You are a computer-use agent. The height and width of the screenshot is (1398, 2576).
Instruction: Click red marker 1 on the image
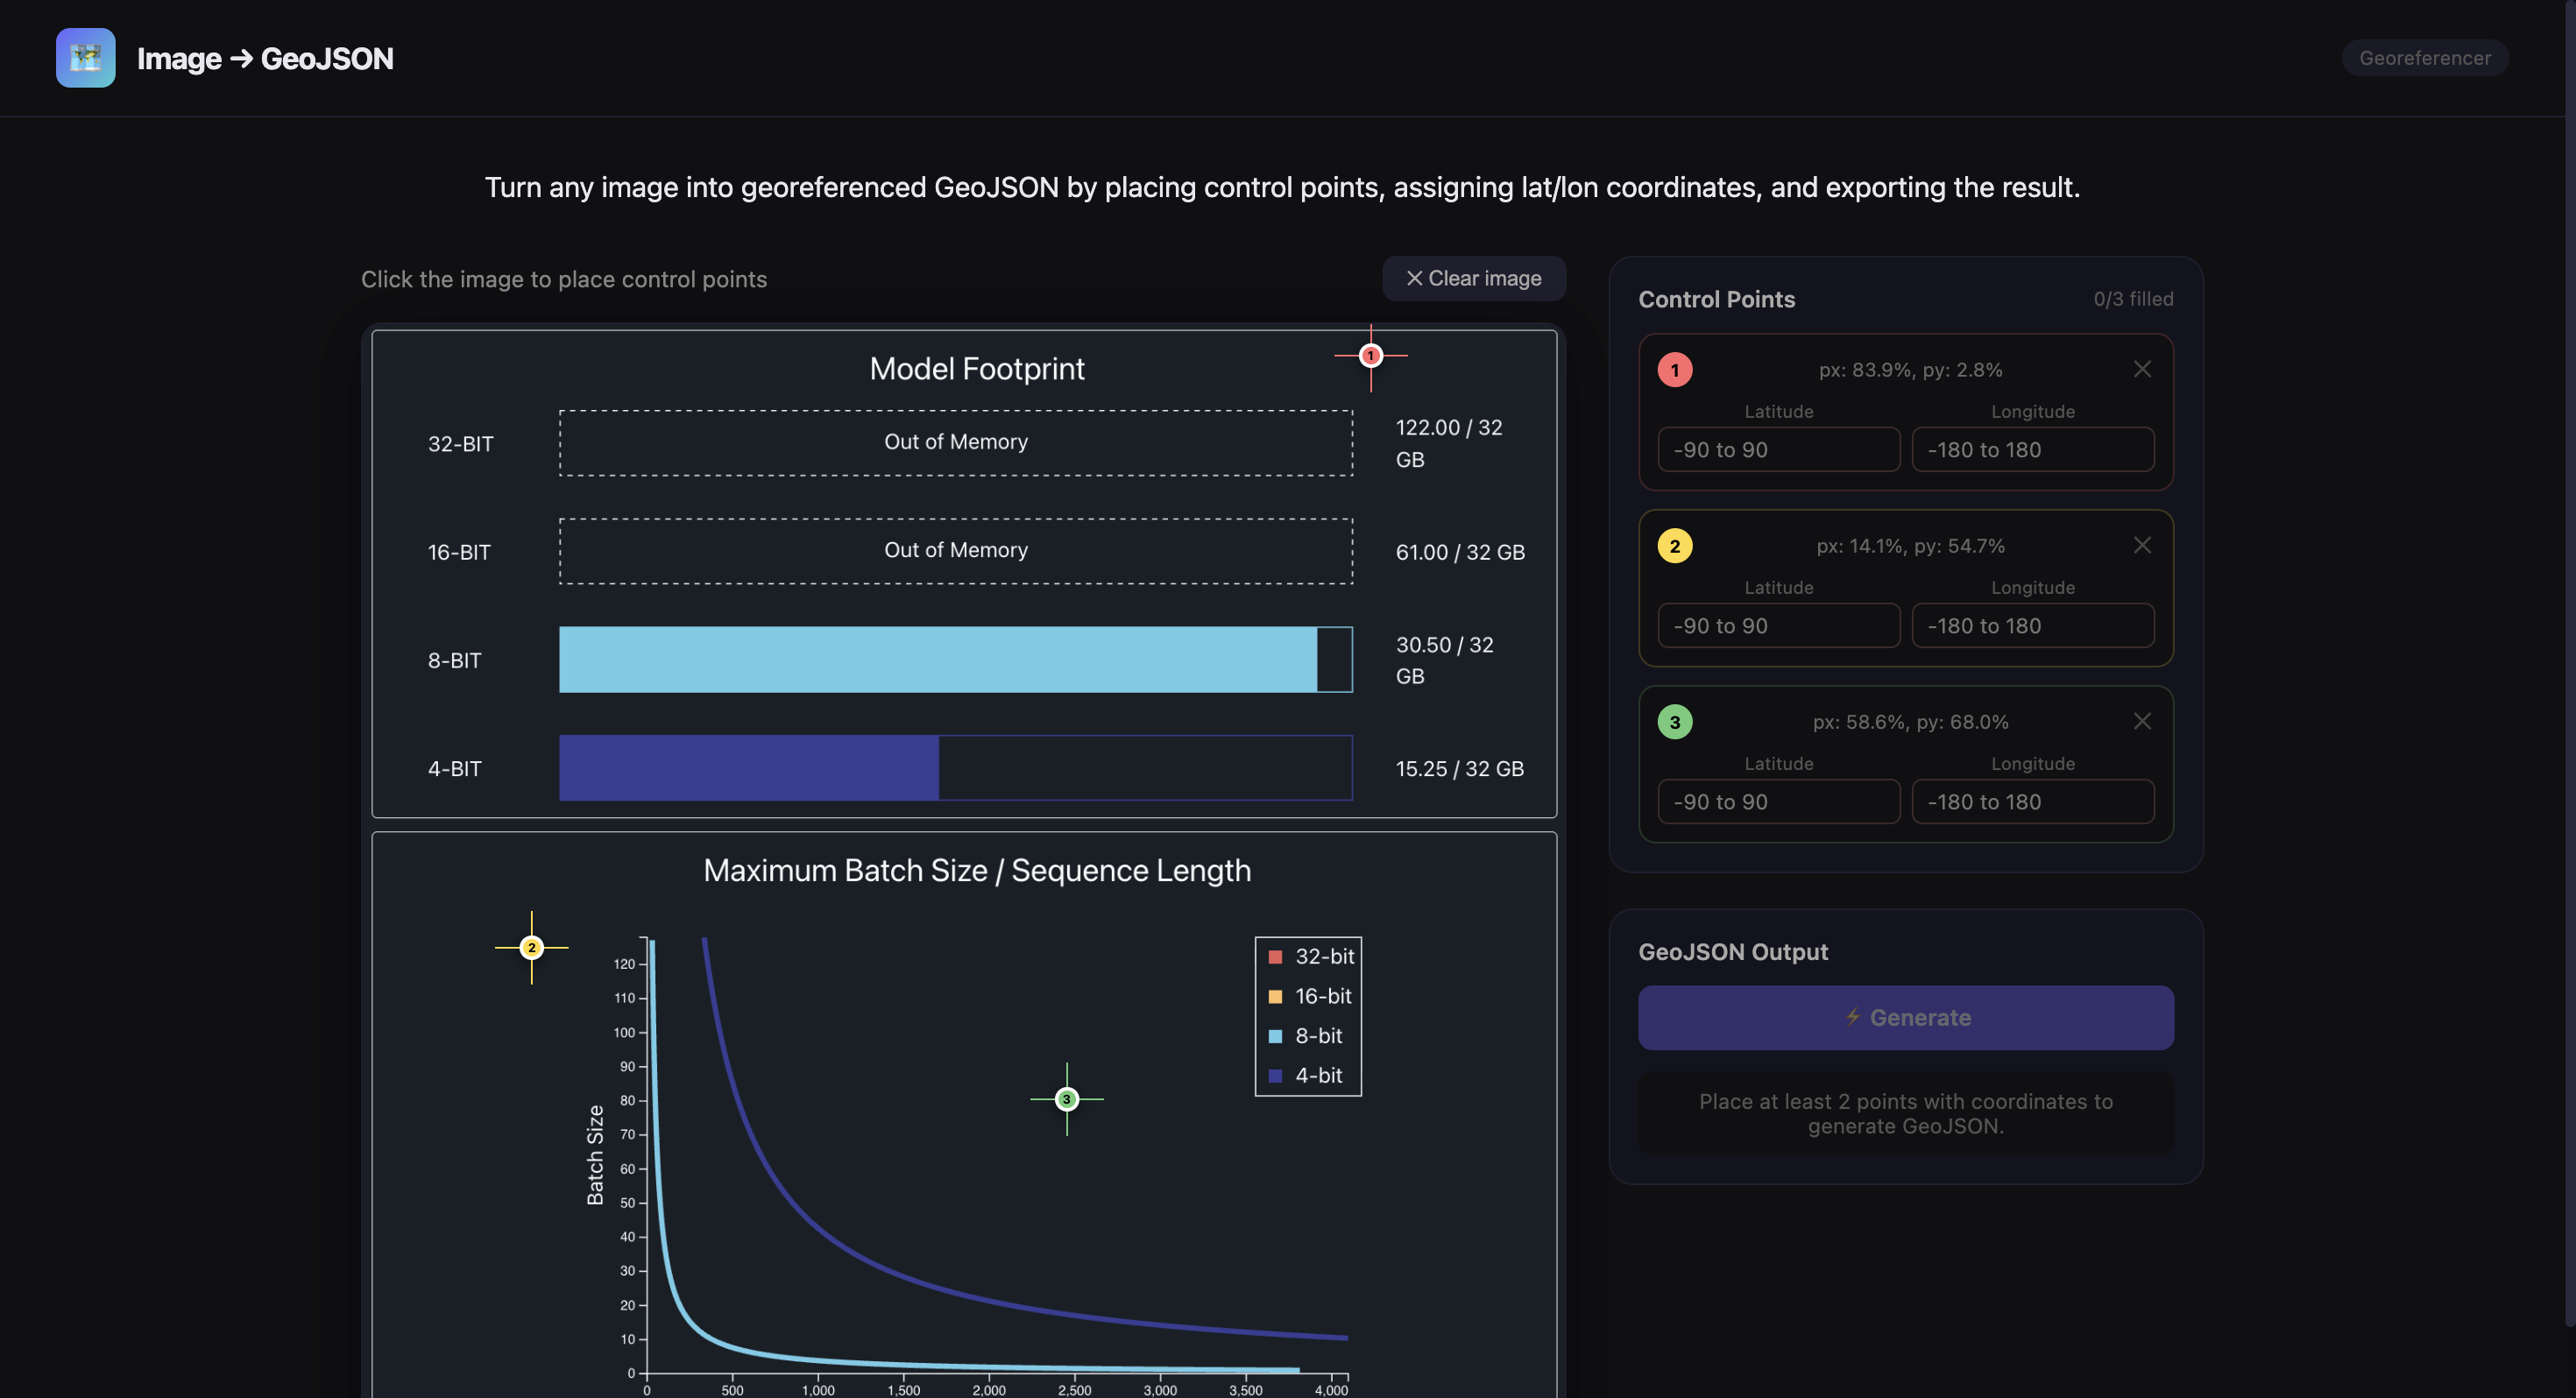(1370, 355)
